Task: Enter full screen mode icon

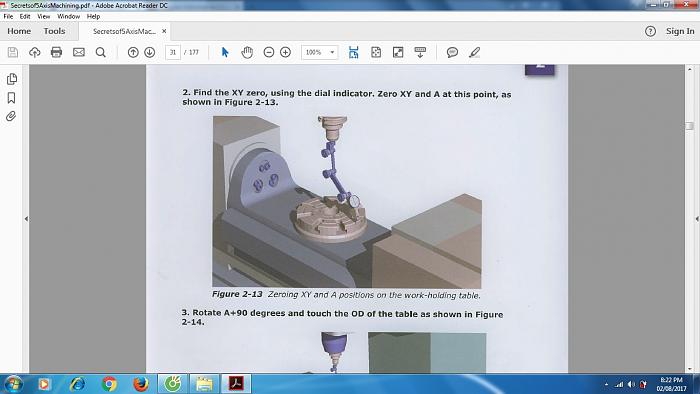Action: (398, 52)
